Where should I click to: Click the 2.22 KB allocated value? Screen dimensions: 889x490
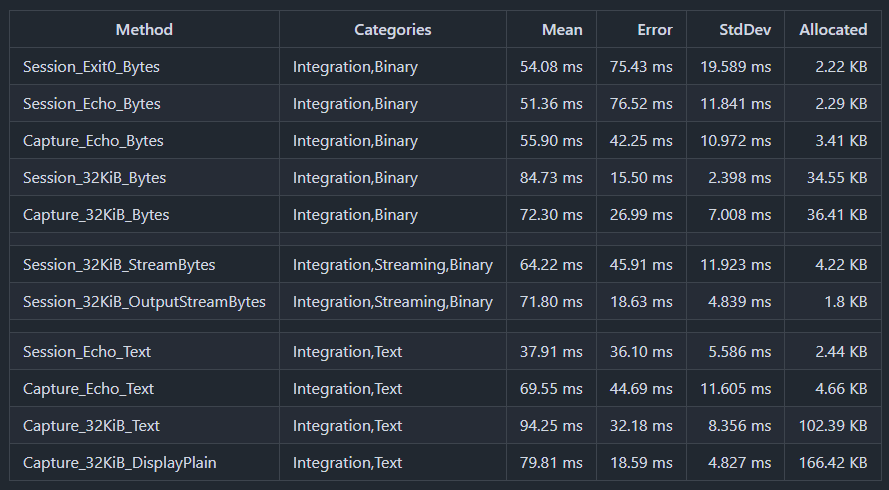[x=841, y=67]
